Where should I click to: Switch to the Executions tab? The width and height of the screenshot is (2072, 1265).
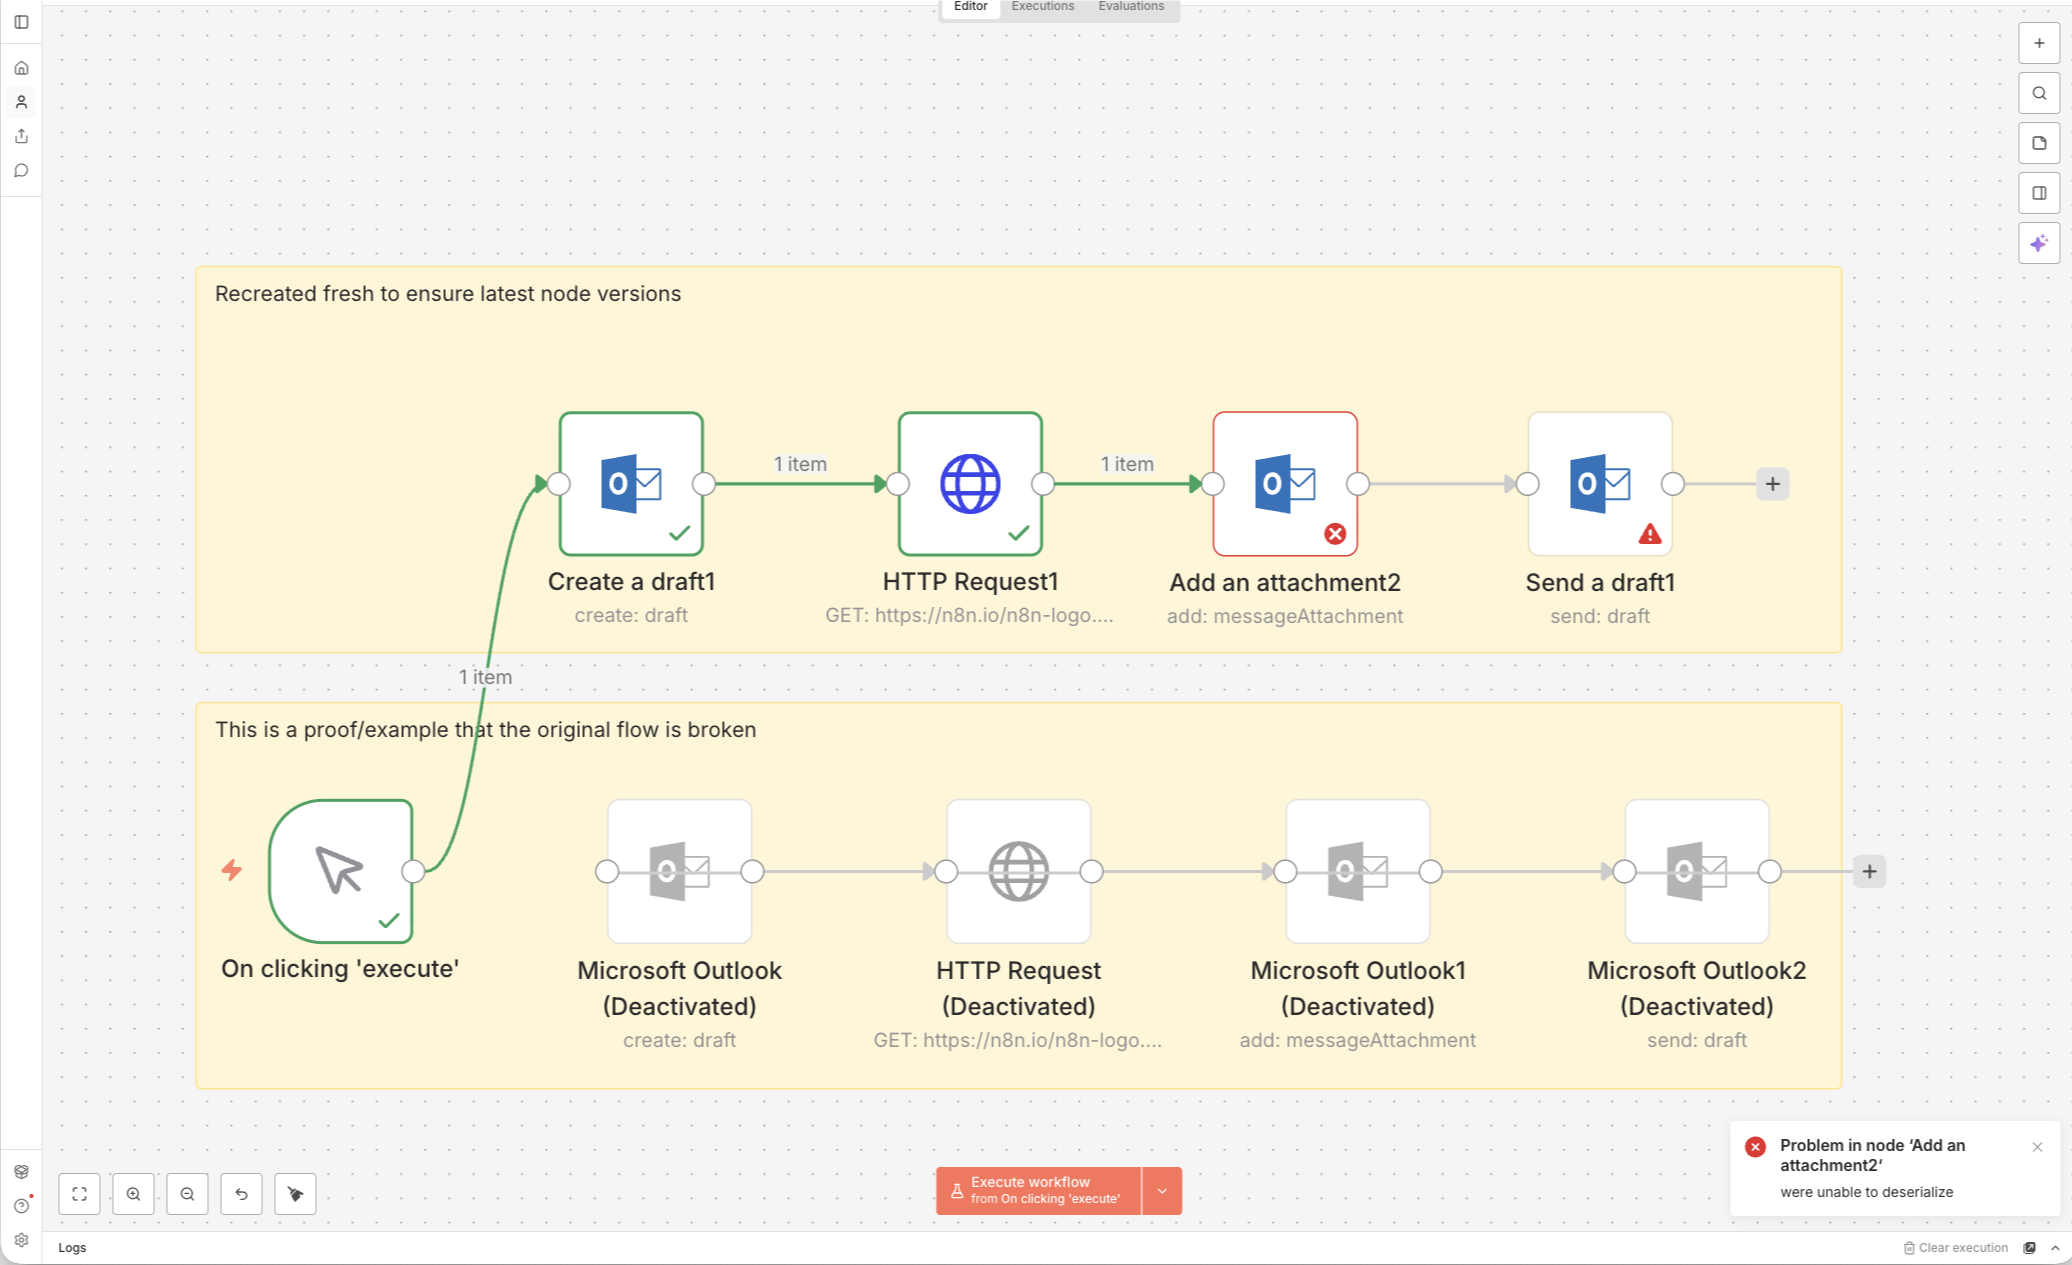(x=1042, y=7)
